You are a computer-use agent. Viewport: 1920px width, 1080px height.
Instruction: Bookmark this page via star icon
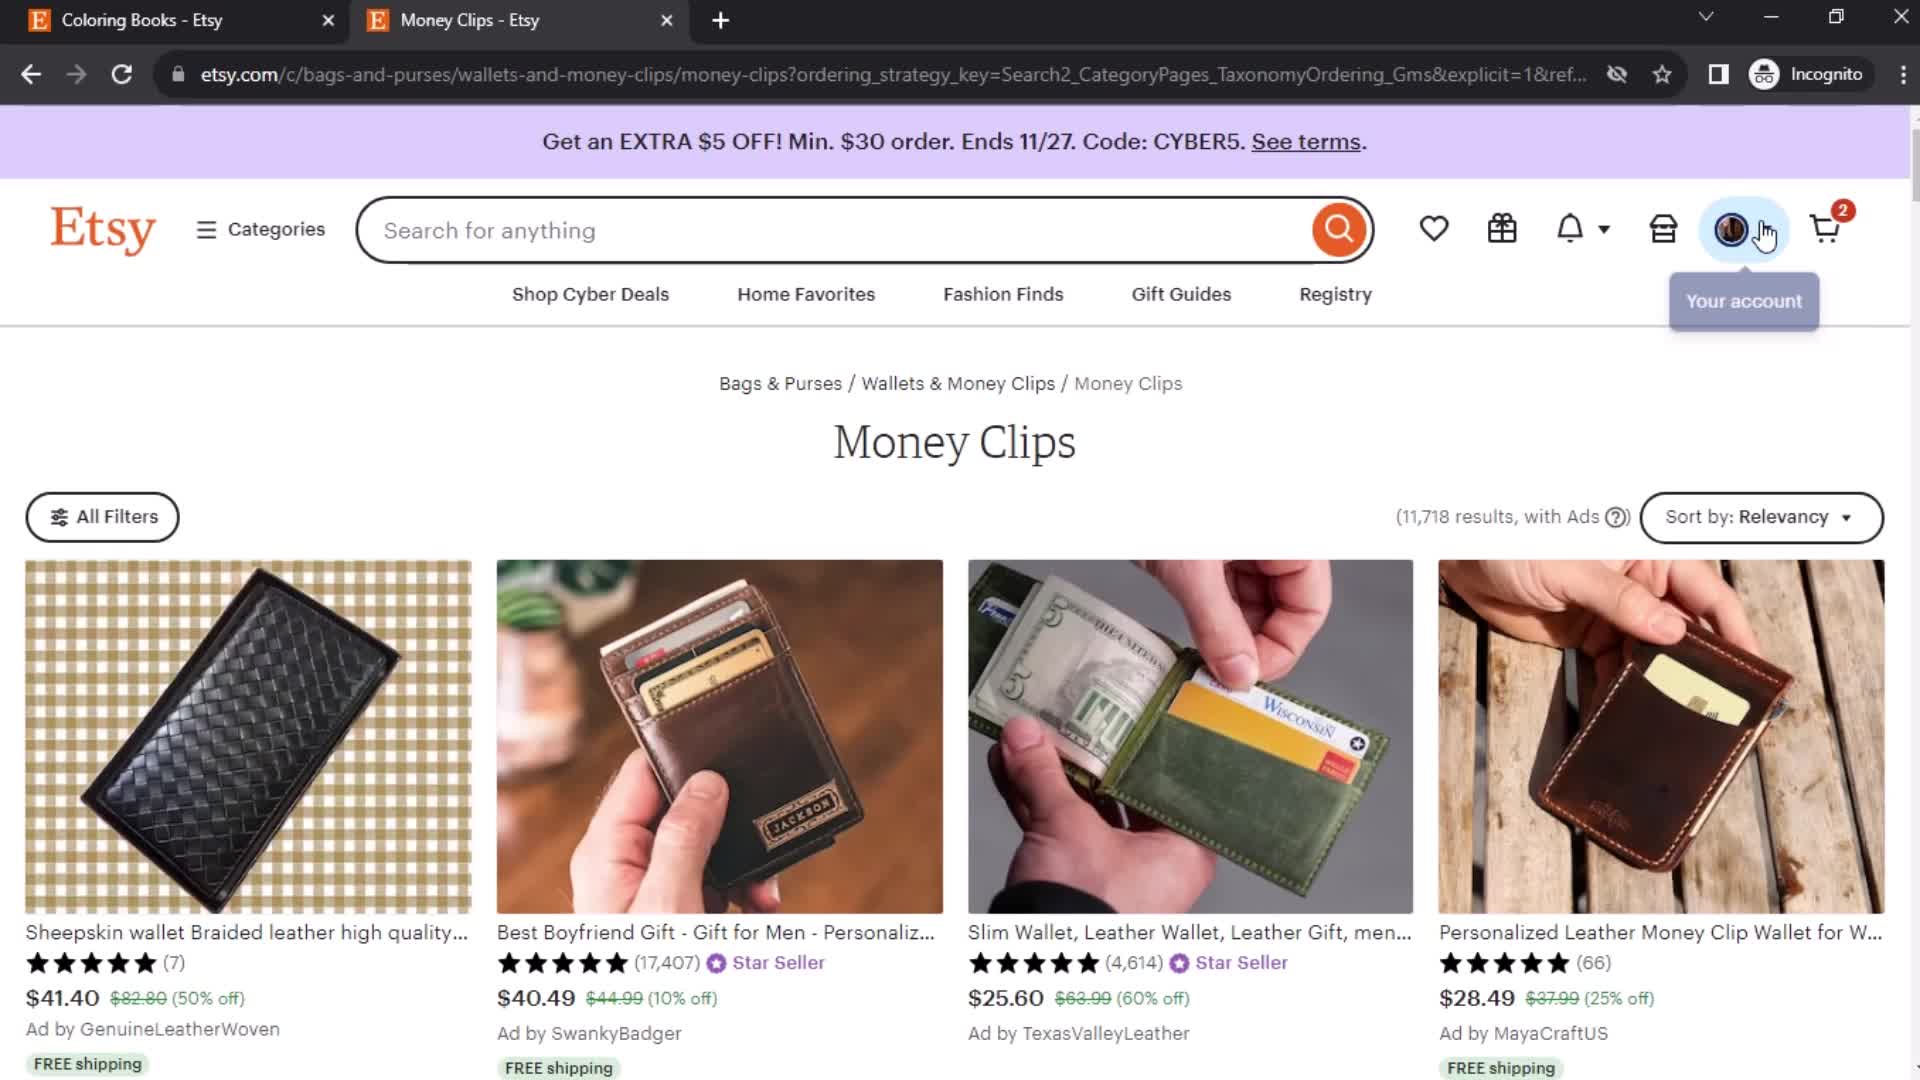pyautogui.click(x=1662, y=74)
